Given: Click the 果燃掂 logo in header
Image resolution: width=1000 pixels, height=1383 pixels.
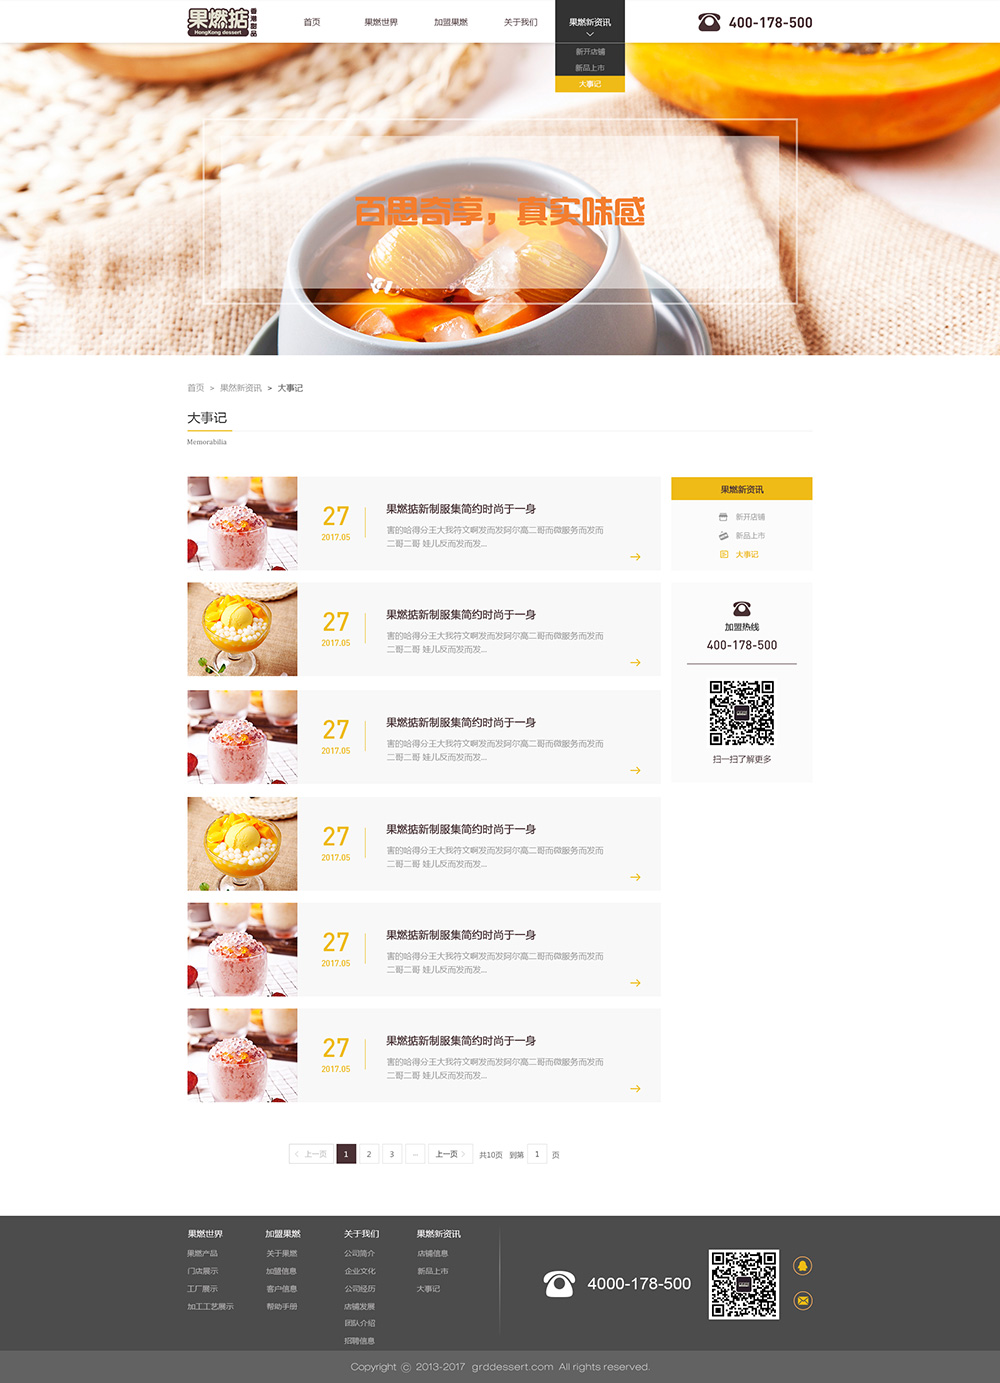Looking at the screenshot, I should tap(222, 21).
